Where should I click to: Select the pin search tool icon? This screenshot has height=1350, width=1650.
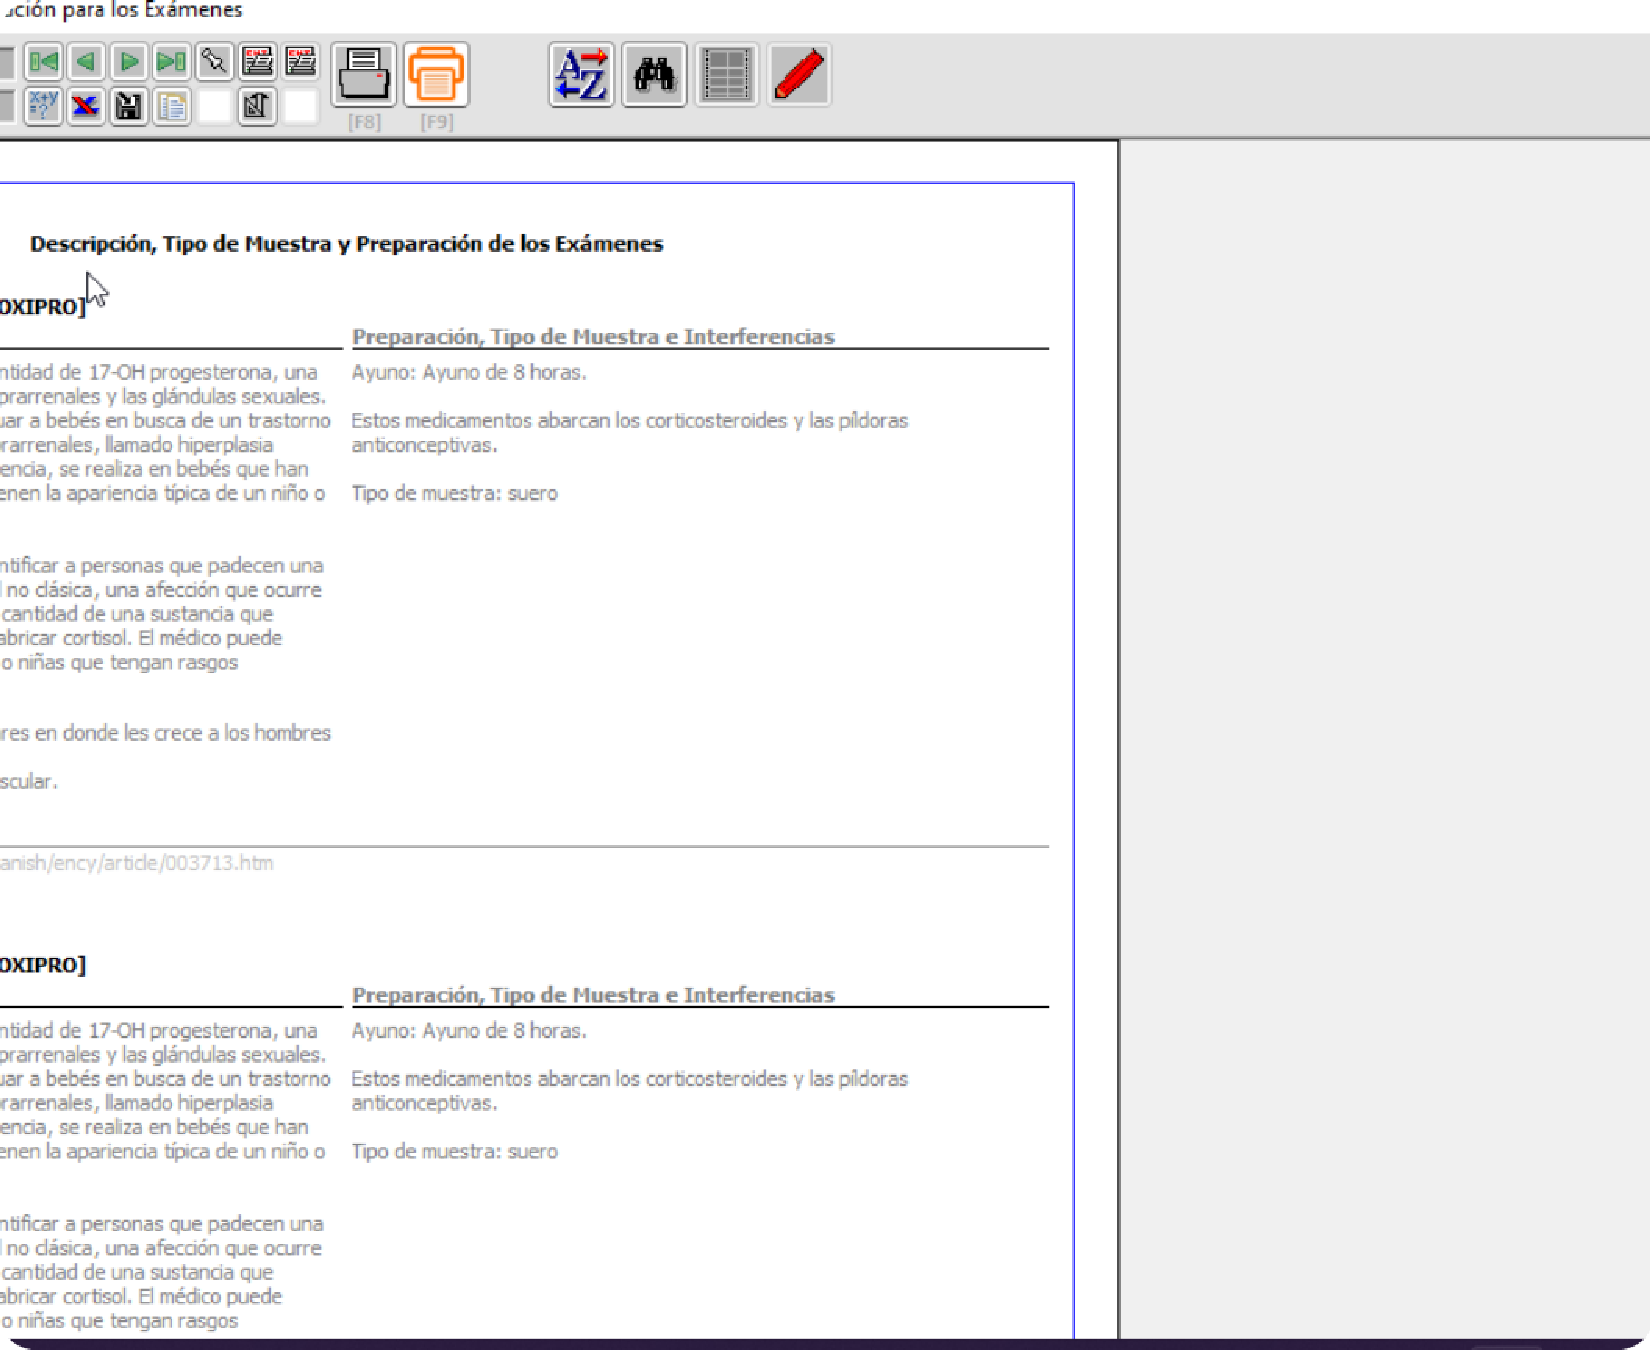tap(213, 62)
